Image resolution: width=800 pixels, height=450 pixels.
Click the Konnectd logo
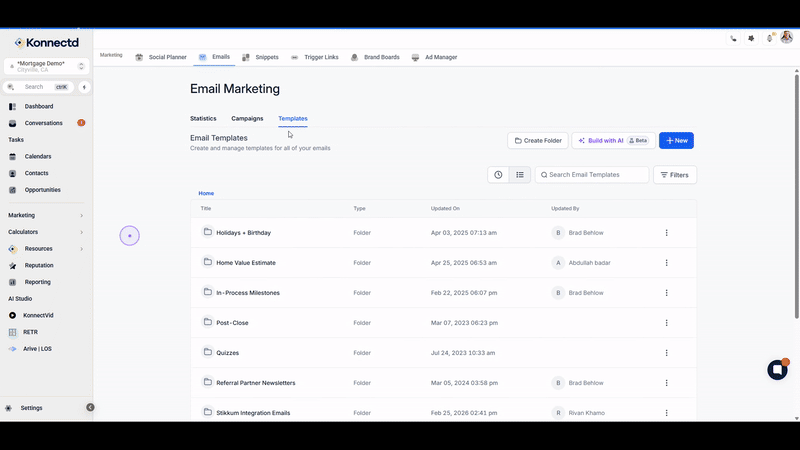46,42
